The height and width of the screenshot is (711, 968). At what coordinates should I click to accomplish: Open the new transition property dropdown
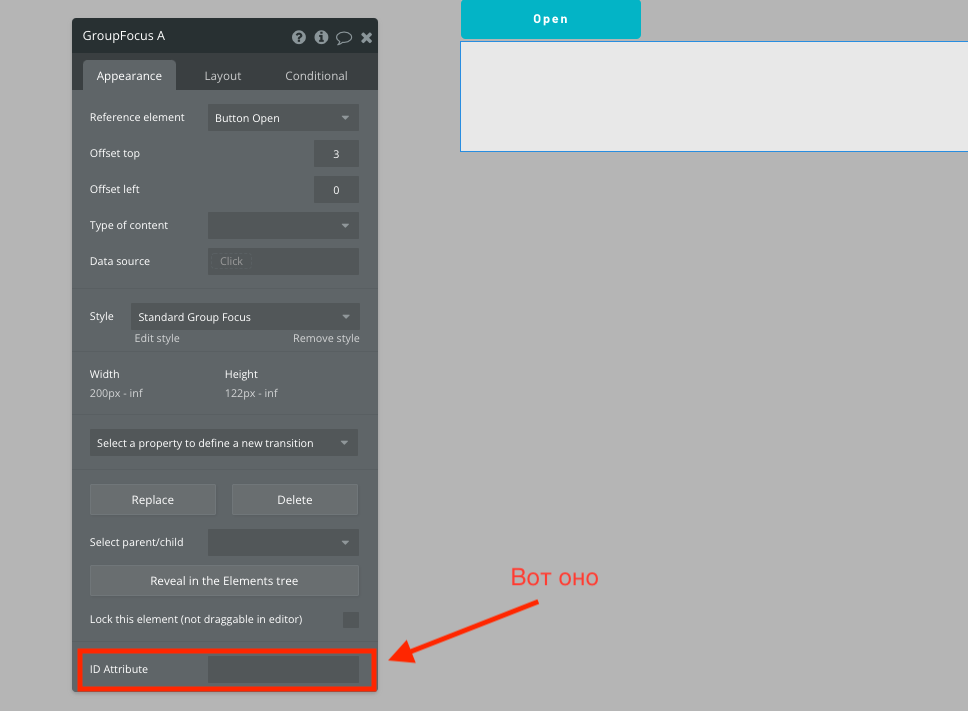224,443
